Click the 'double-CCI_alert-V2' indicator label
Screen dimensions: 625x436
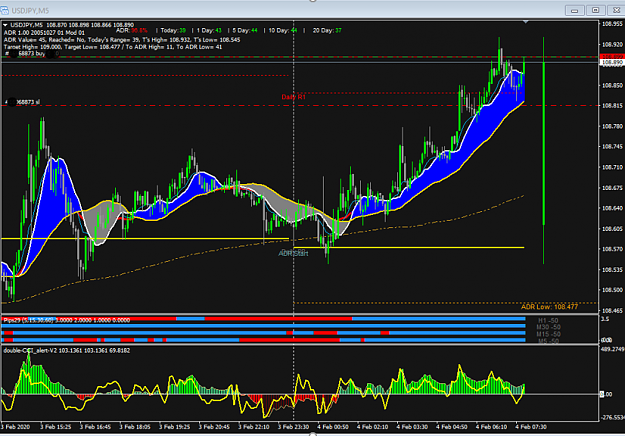pyautogui.click(x=30, y=351)
